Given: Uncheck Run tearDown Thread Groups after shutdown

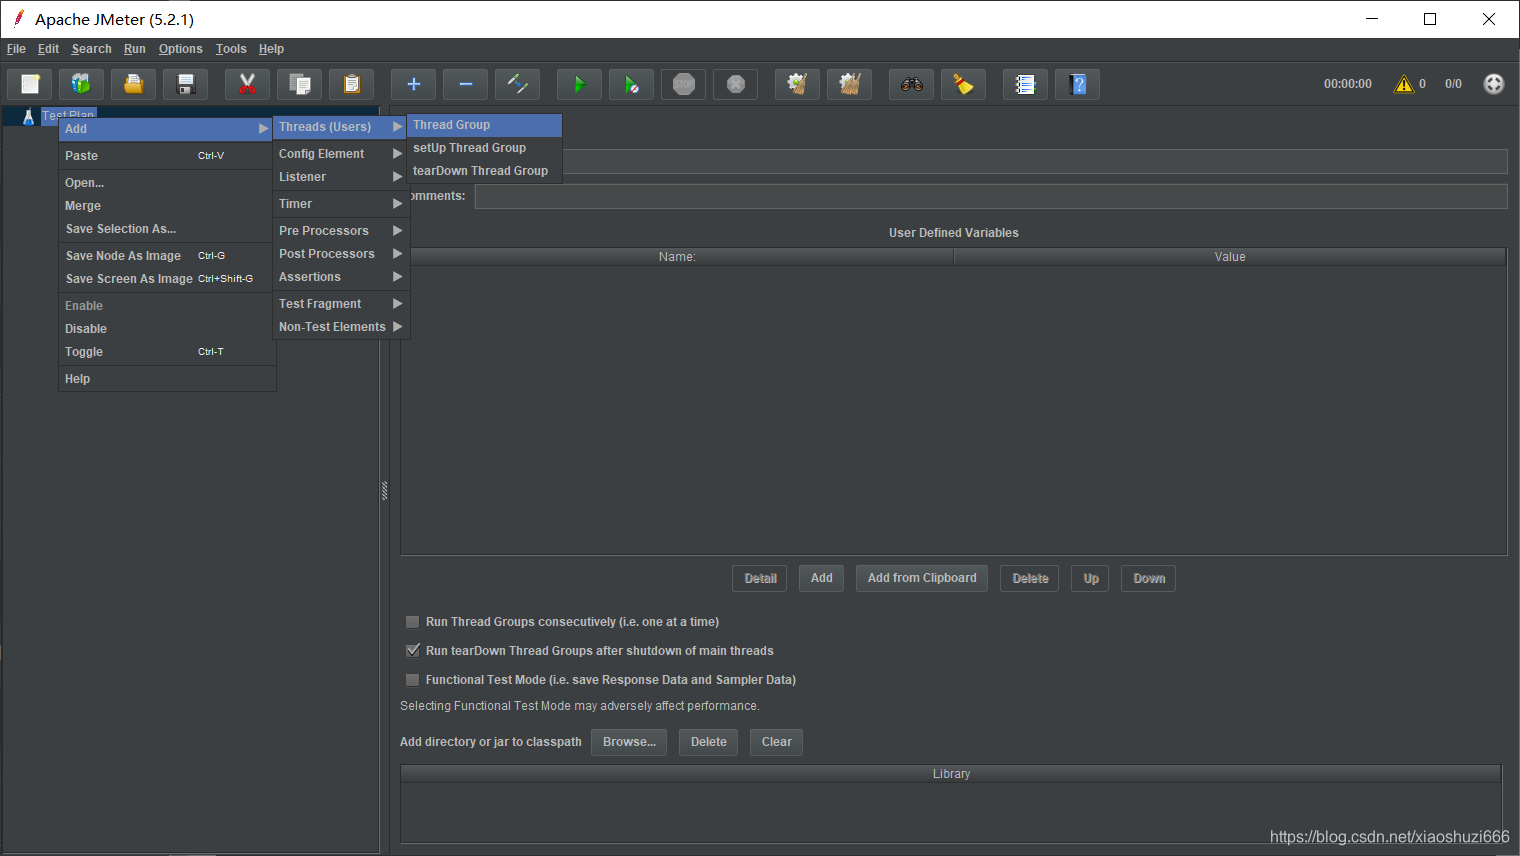Looking at the screenshot, I should coord(412,651).
